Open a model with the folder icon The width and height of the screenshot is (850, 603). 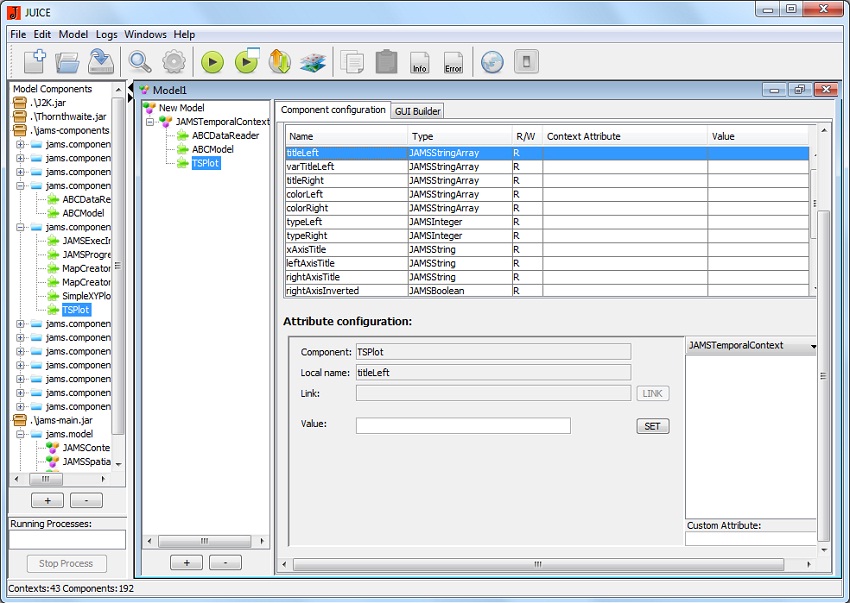67,62
